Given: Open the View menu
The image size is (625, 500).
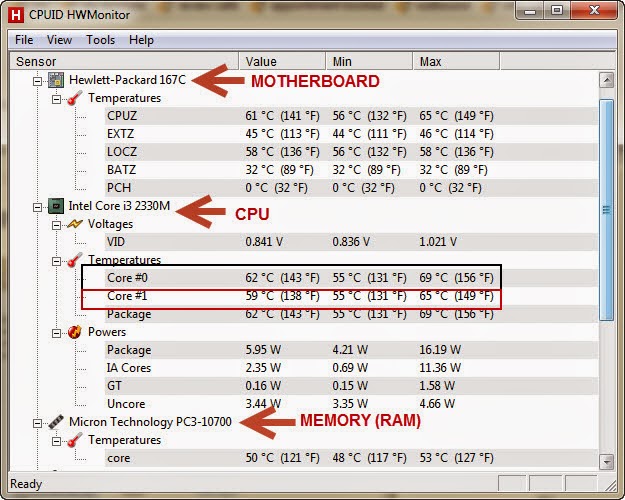Looking at the screenshot, I should point(59,40).
